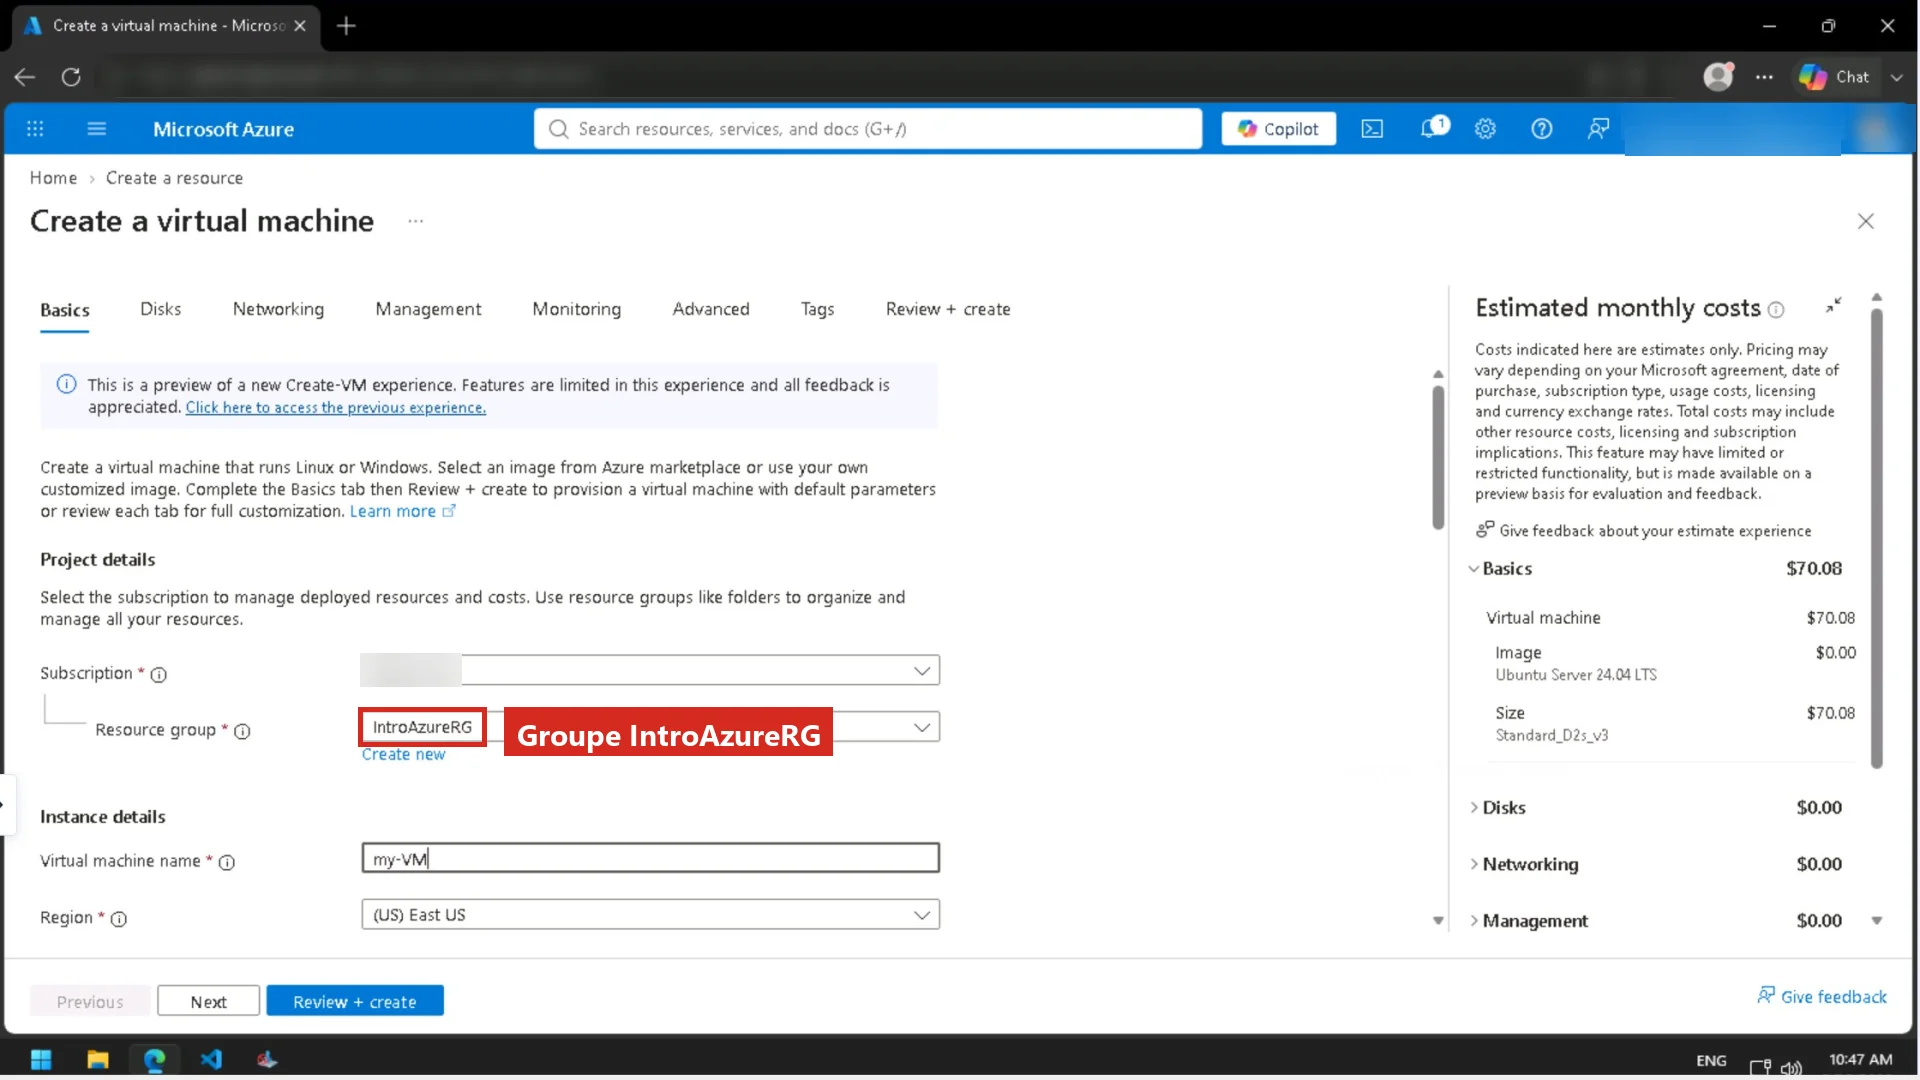Open portal settings gear
The height and width of the screenshot is (1080, 1920).
[x=1485, y=129]
